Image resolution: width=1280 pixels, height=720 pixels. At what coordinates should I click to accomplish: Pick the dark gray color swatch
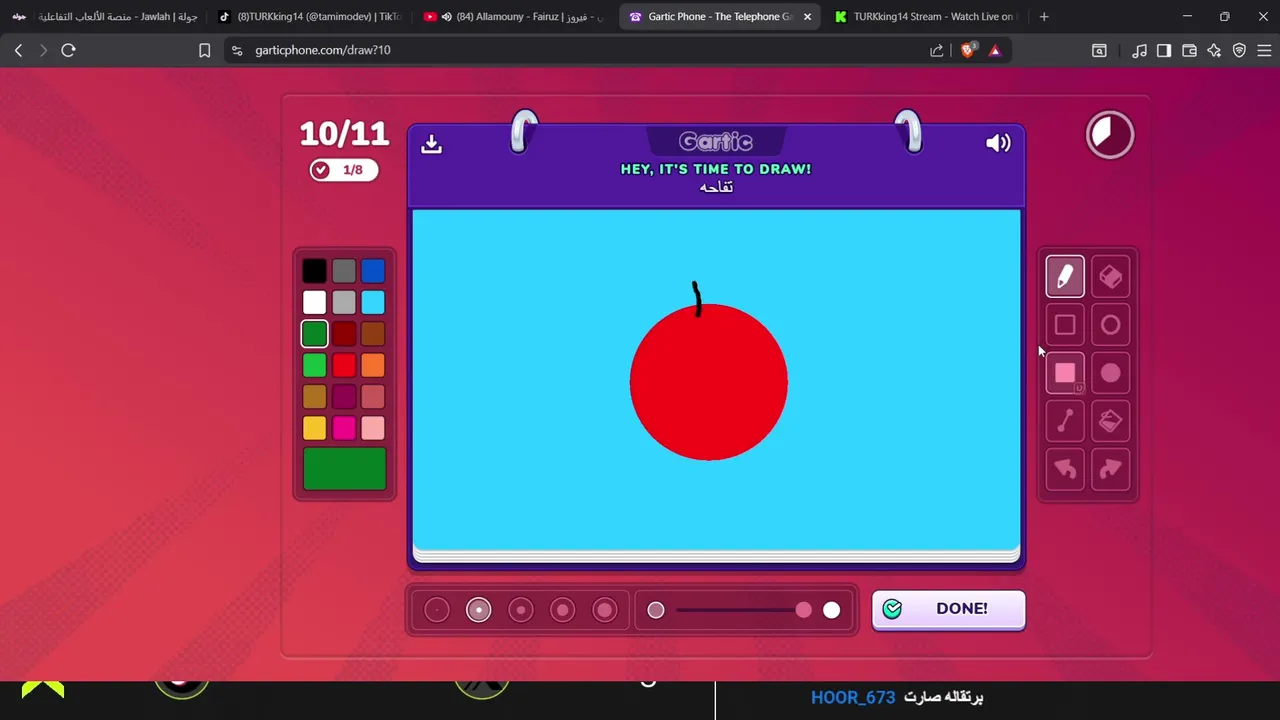[x=344, y=271]
